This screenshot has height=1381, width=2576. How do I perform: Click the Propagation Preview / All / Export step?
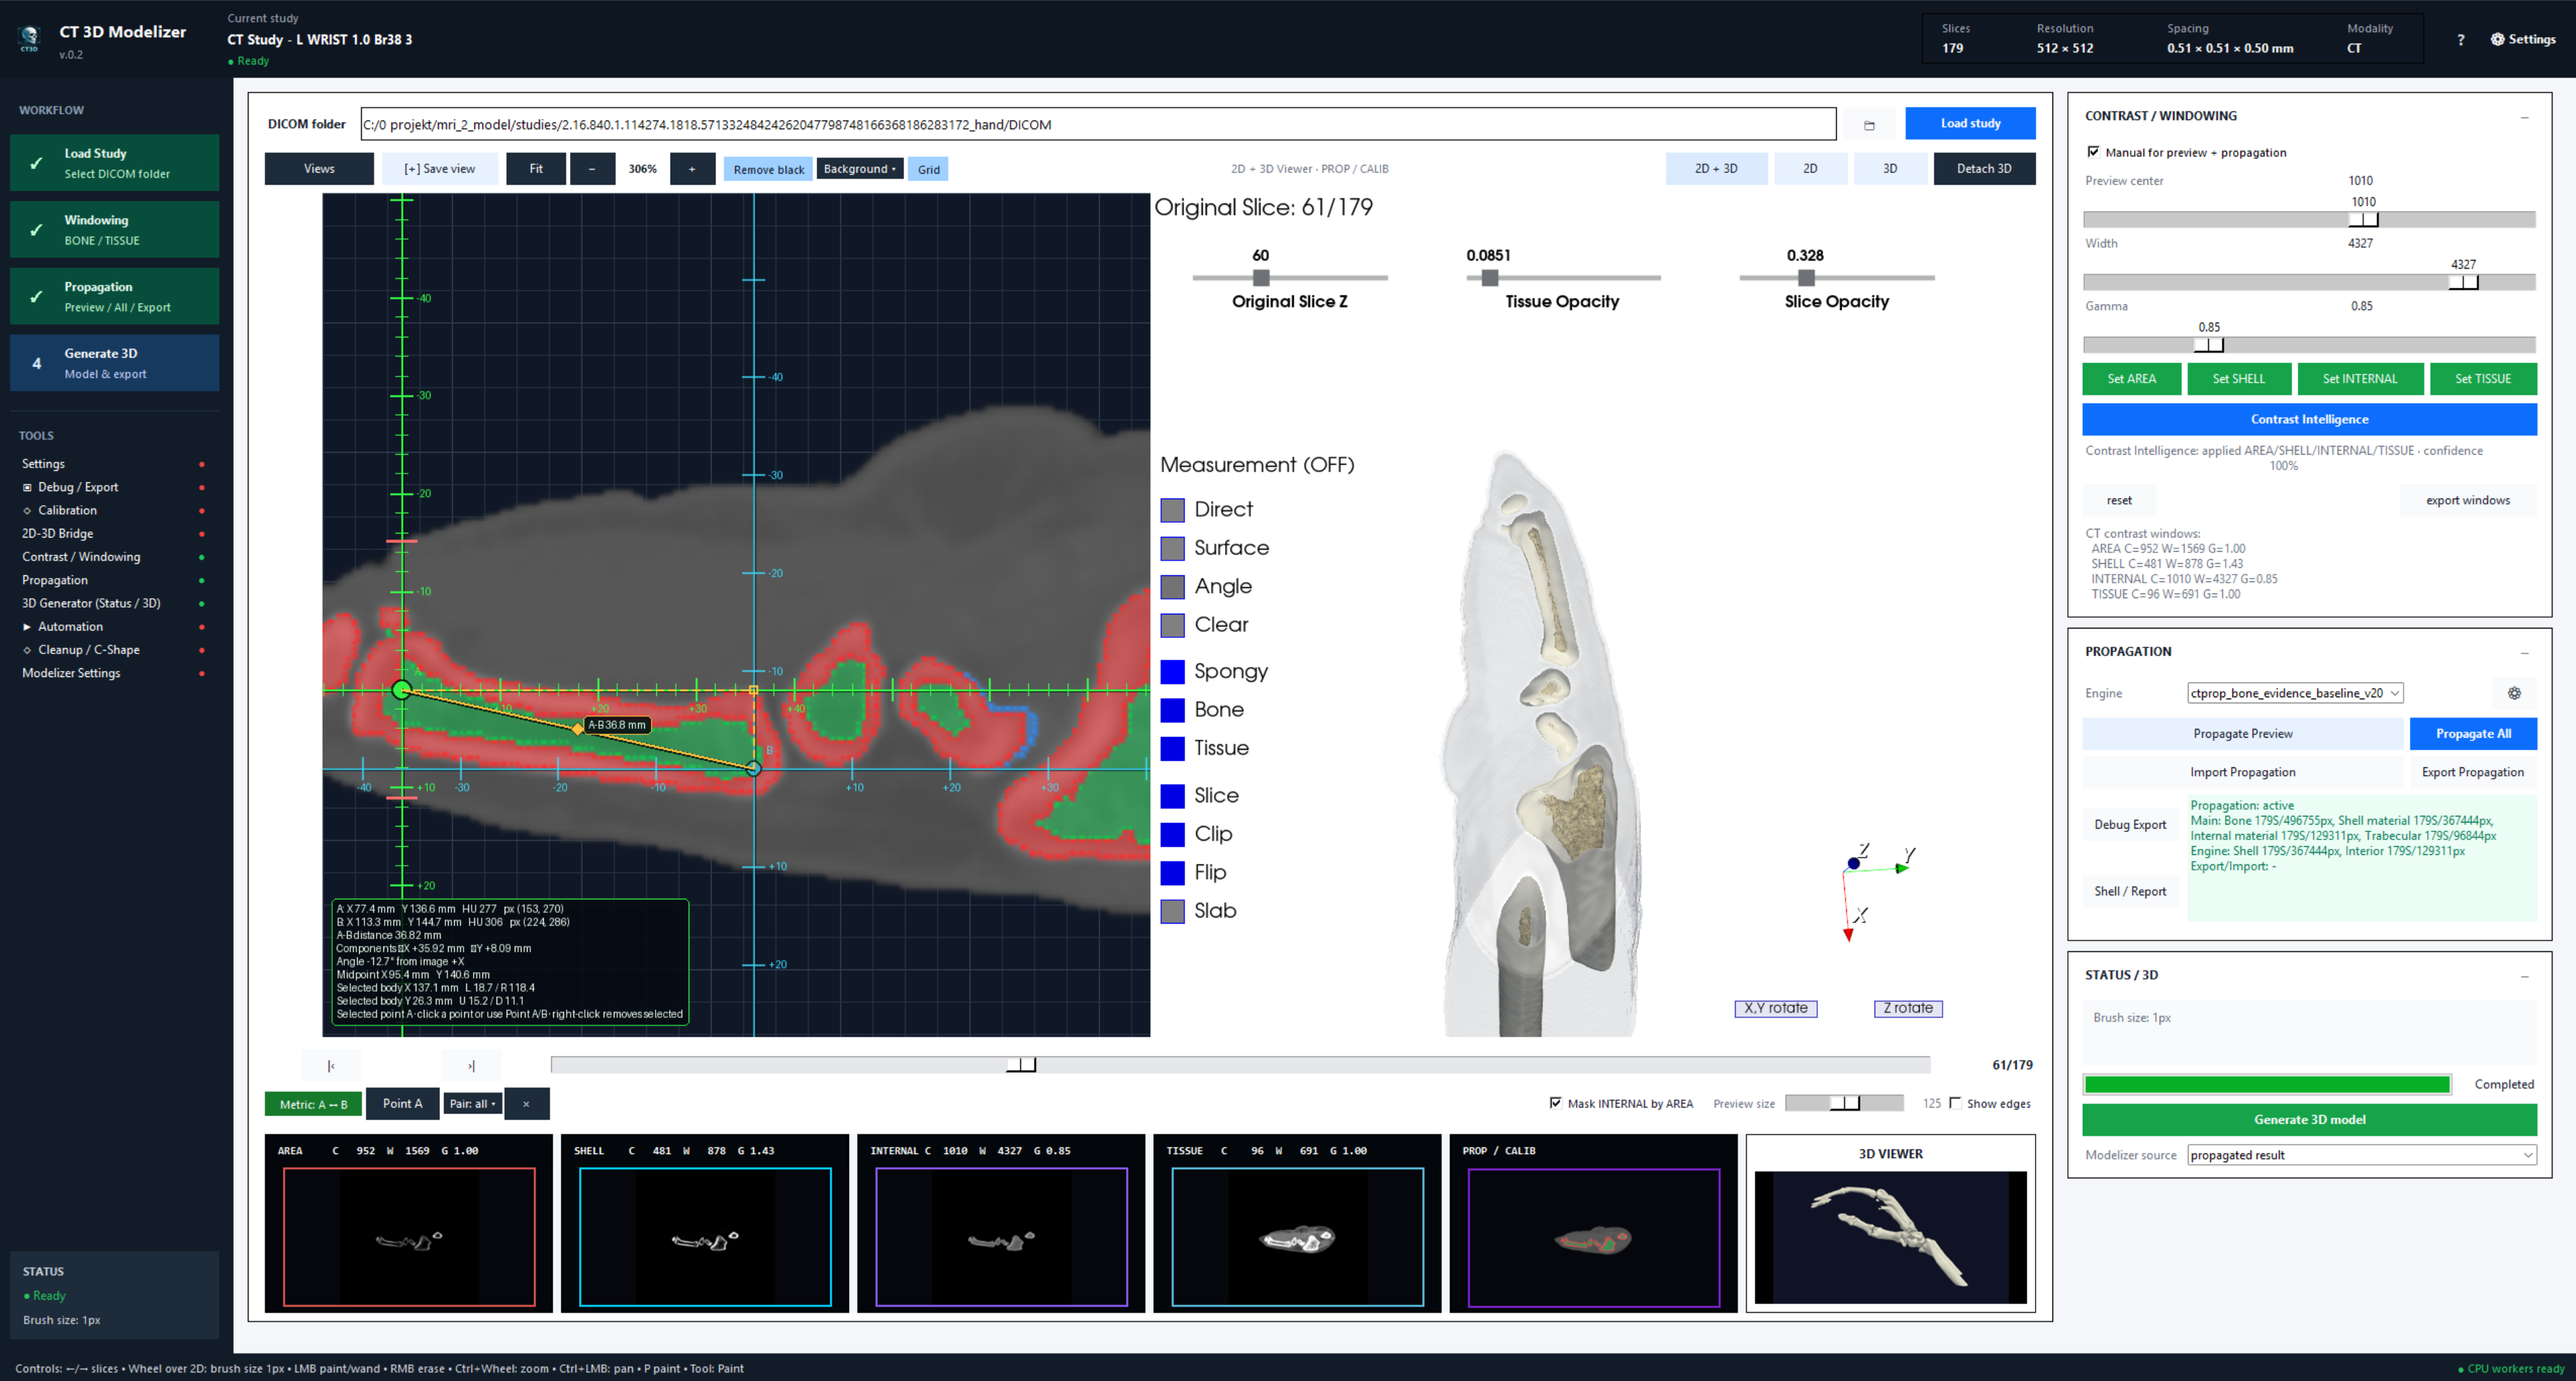coord(115,297)
